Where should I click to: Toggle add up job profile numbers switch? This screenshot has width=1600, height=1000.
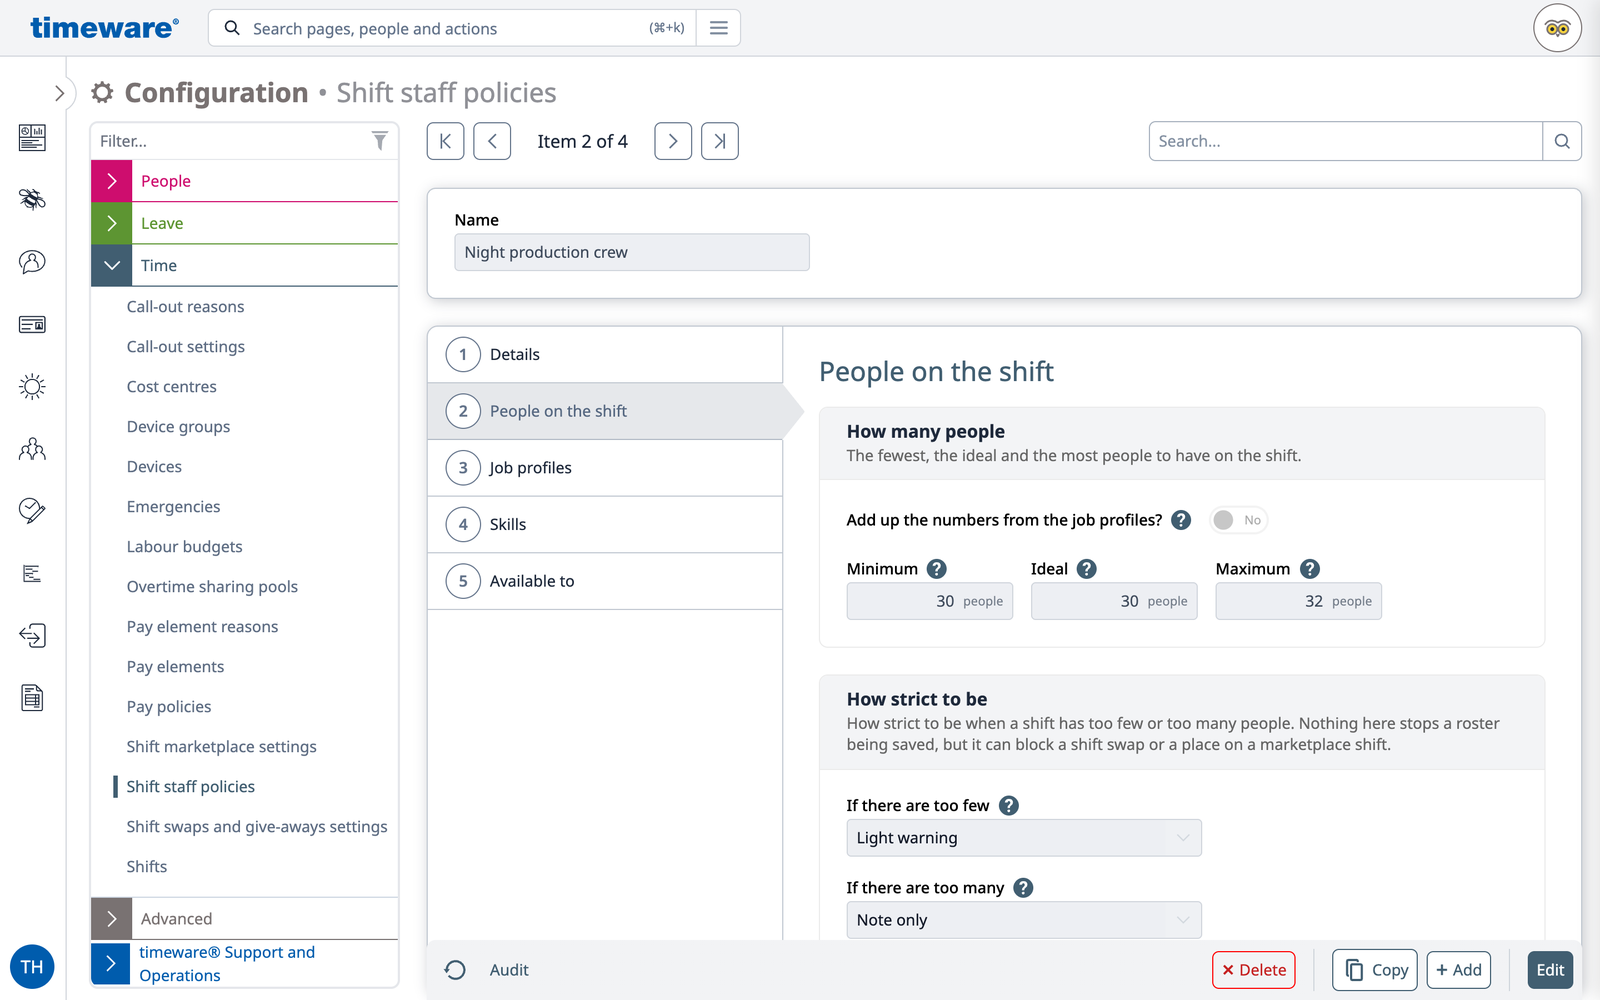point(1238,520)
